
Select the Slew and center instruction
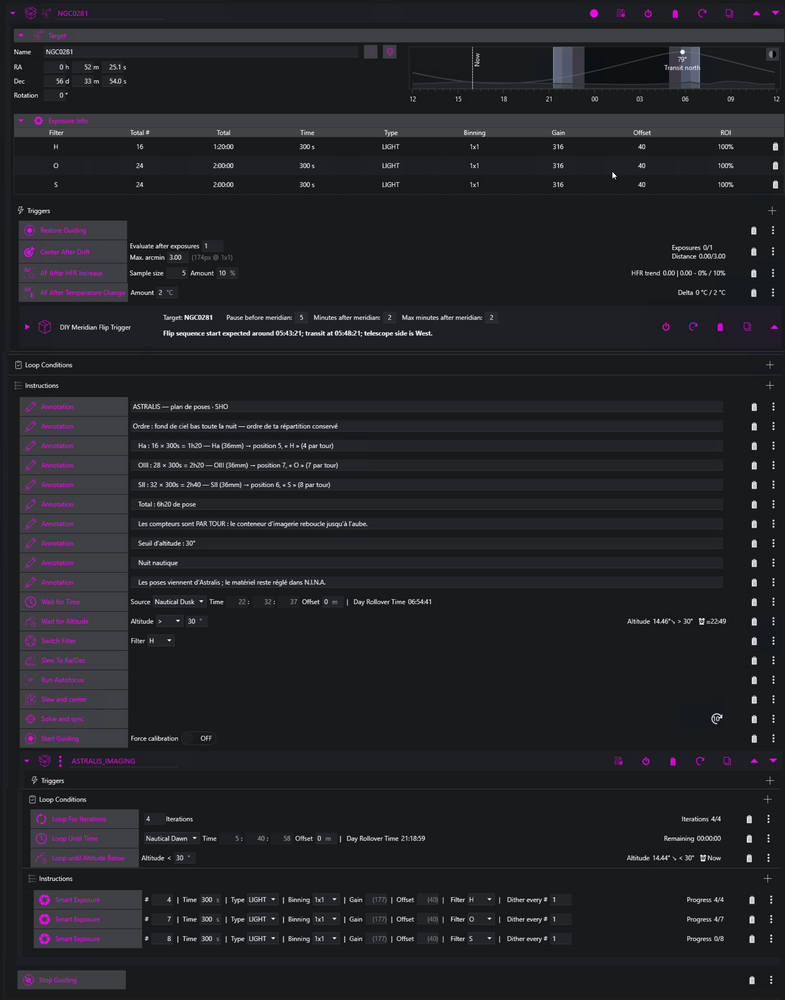[x=74, y=700]
